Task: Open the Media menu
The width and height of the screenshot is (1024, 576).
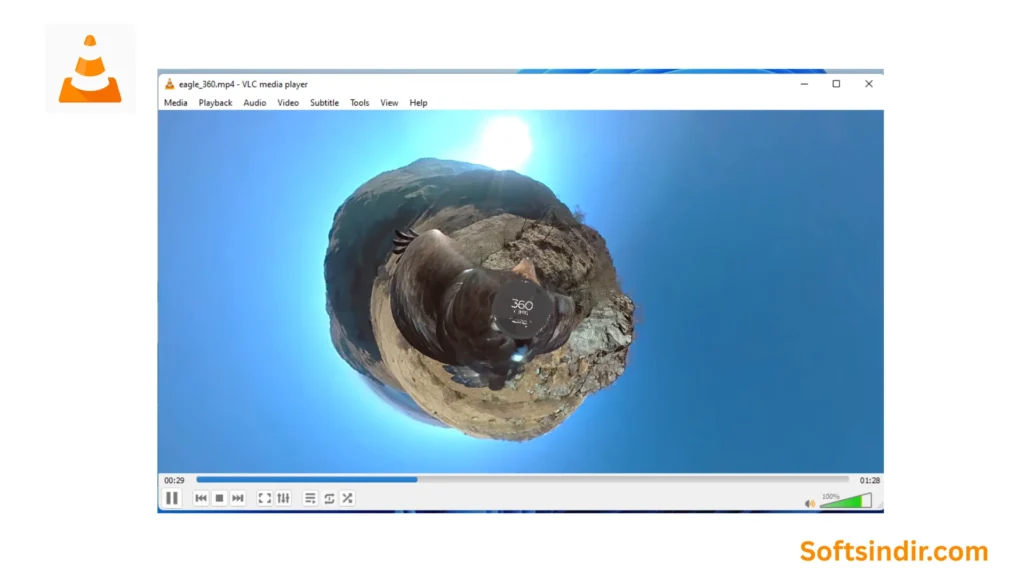Action: pyautogui.click(x=175, y=102)
